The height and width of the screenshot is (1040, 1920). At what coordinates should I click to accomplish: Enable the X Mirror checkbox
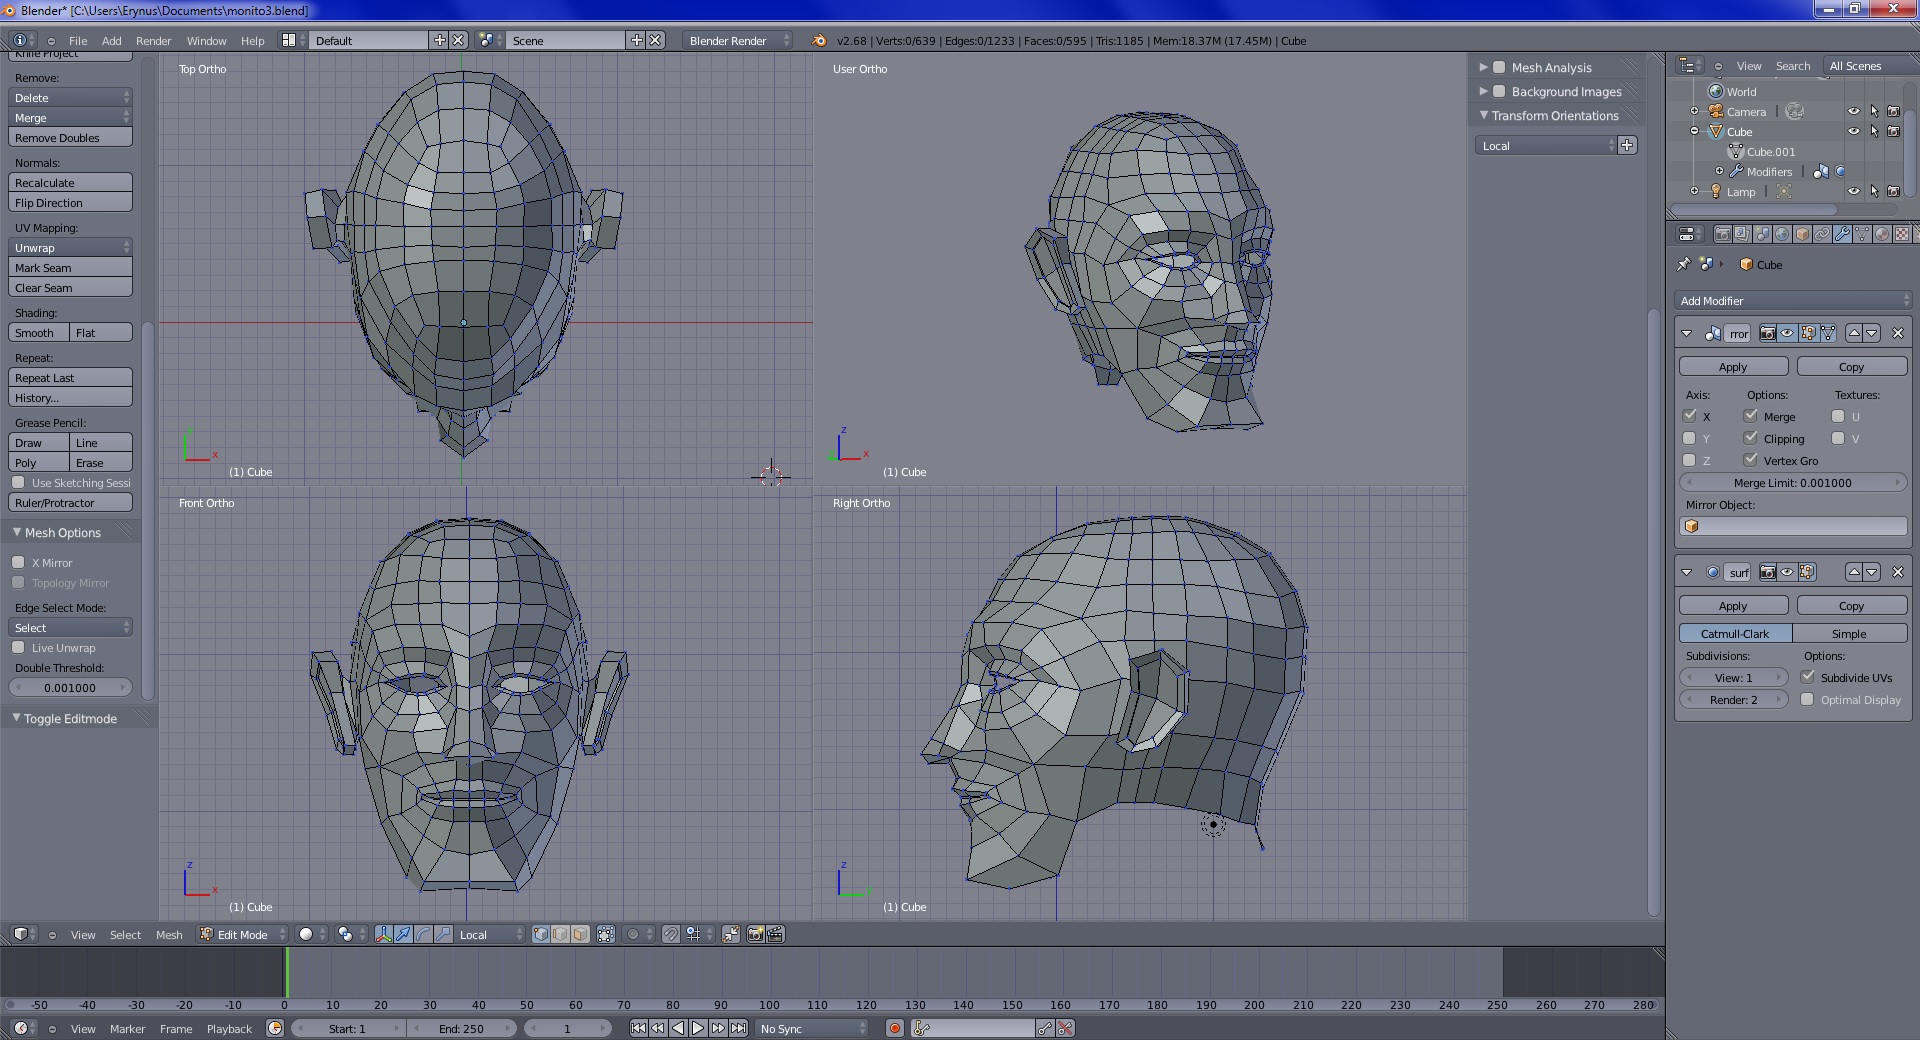(x=18, y=562)
